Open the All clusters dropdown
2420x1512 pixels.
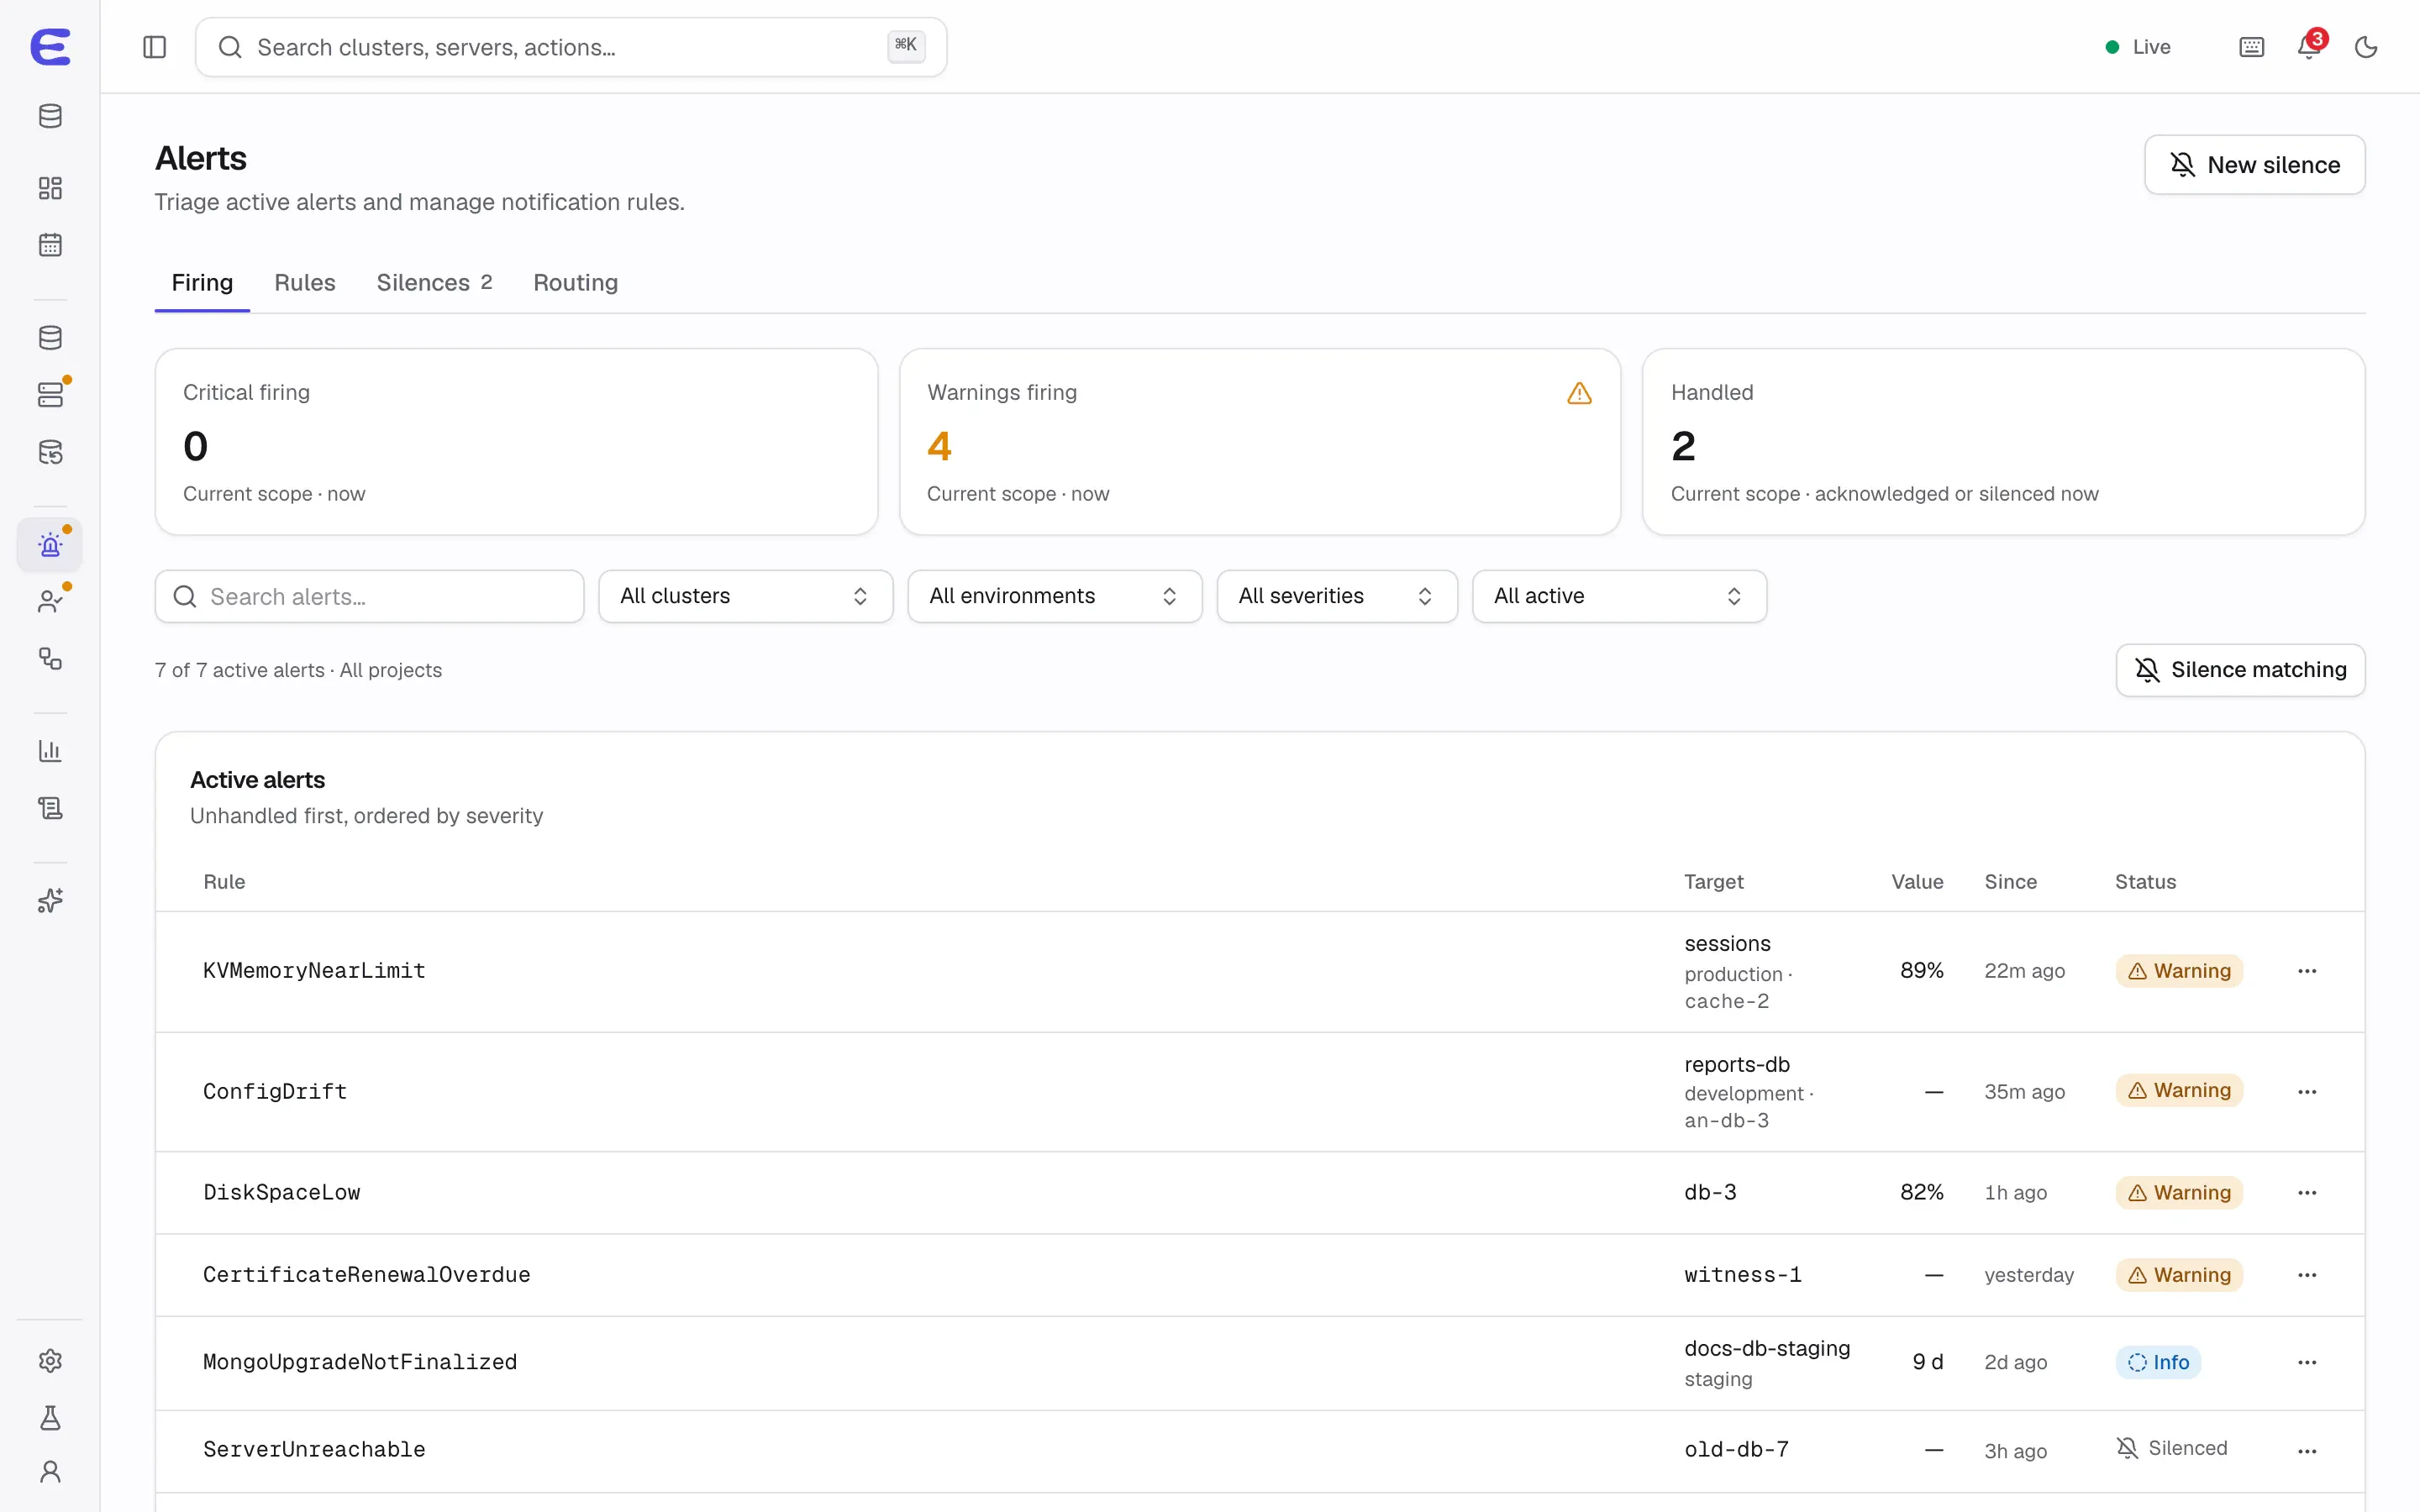click(x=745, y=596)
